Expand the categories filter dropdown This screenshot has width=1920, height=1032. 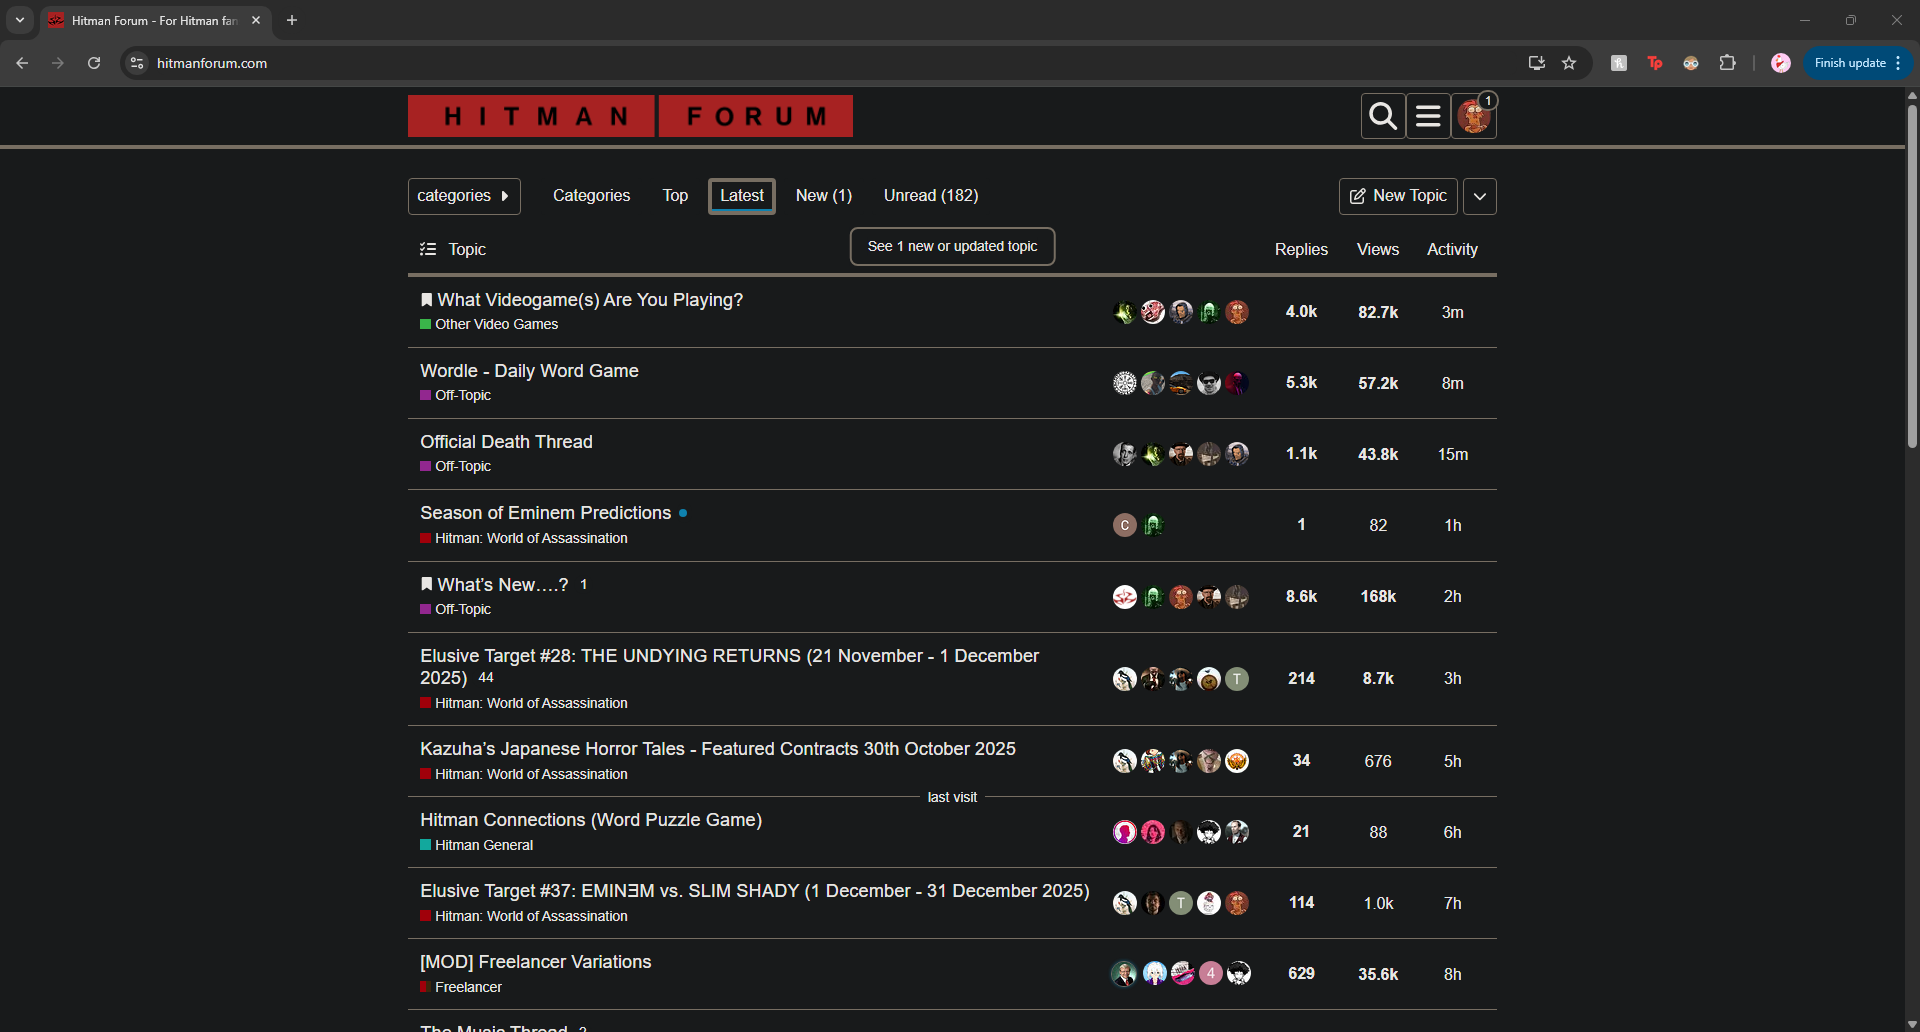[x=464, y=196]
